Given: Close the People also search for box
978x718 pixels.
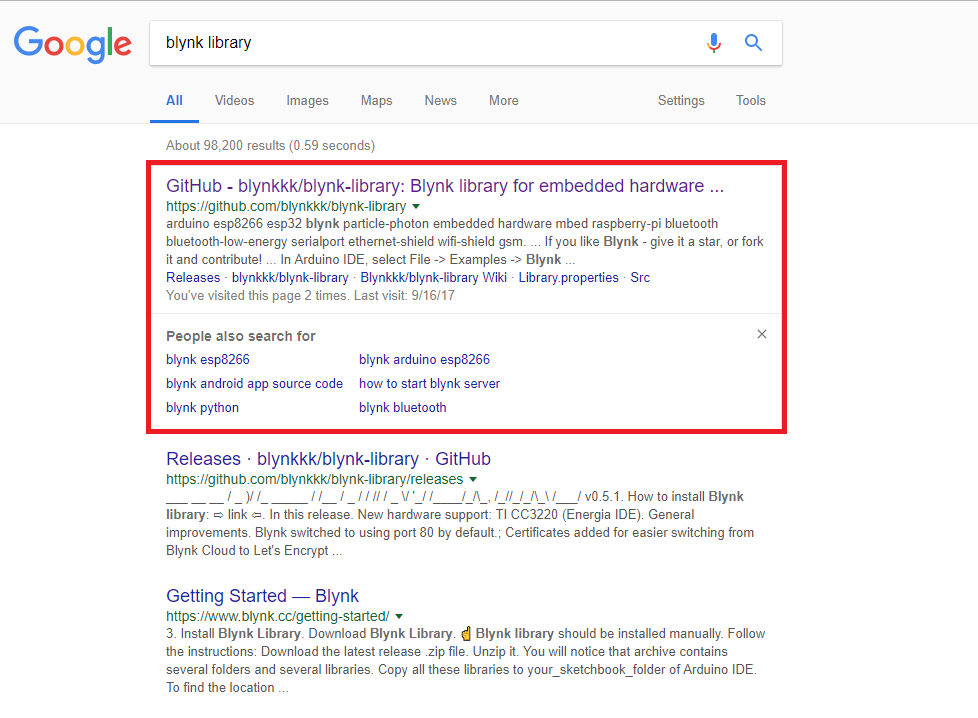Looking at the screenshot, I should point(762,334).
